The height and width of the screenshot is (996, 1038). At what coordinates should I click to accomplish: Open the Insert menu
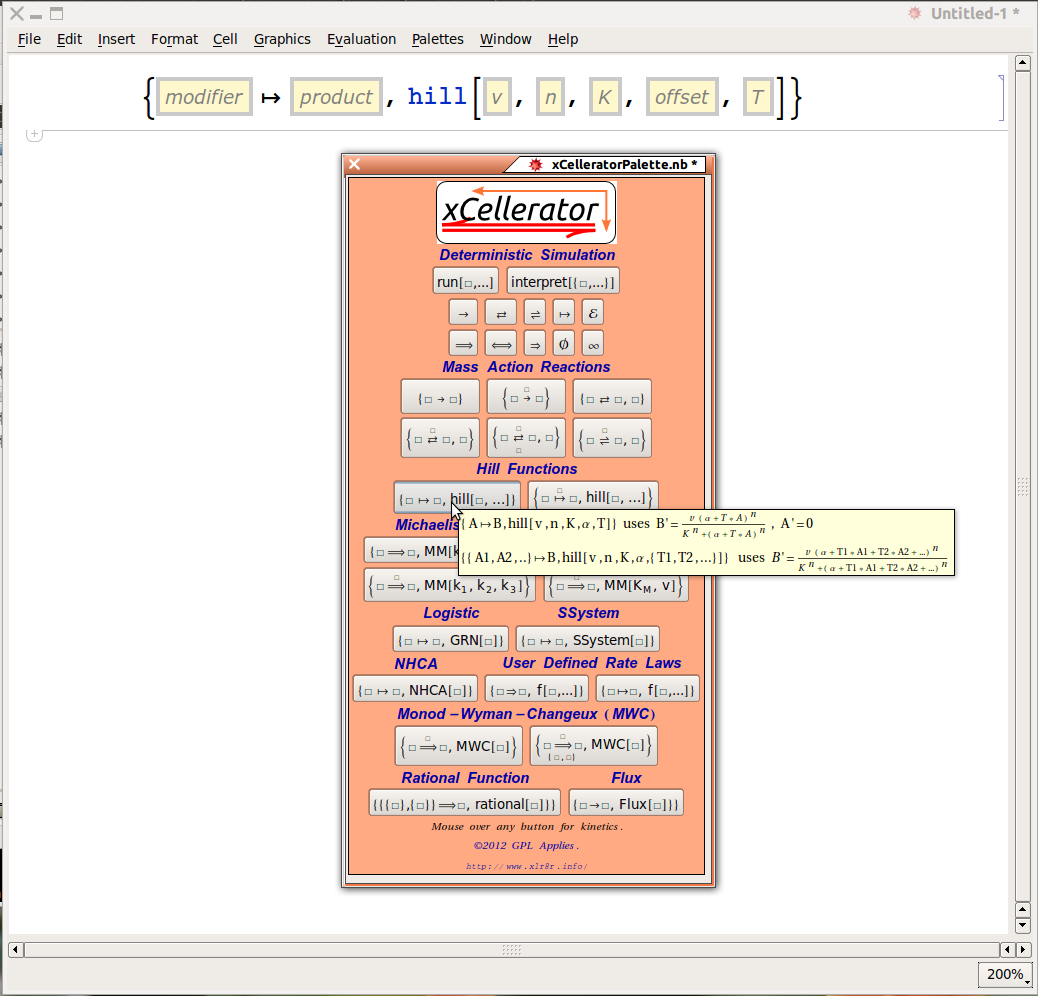(x=117, y=39)
